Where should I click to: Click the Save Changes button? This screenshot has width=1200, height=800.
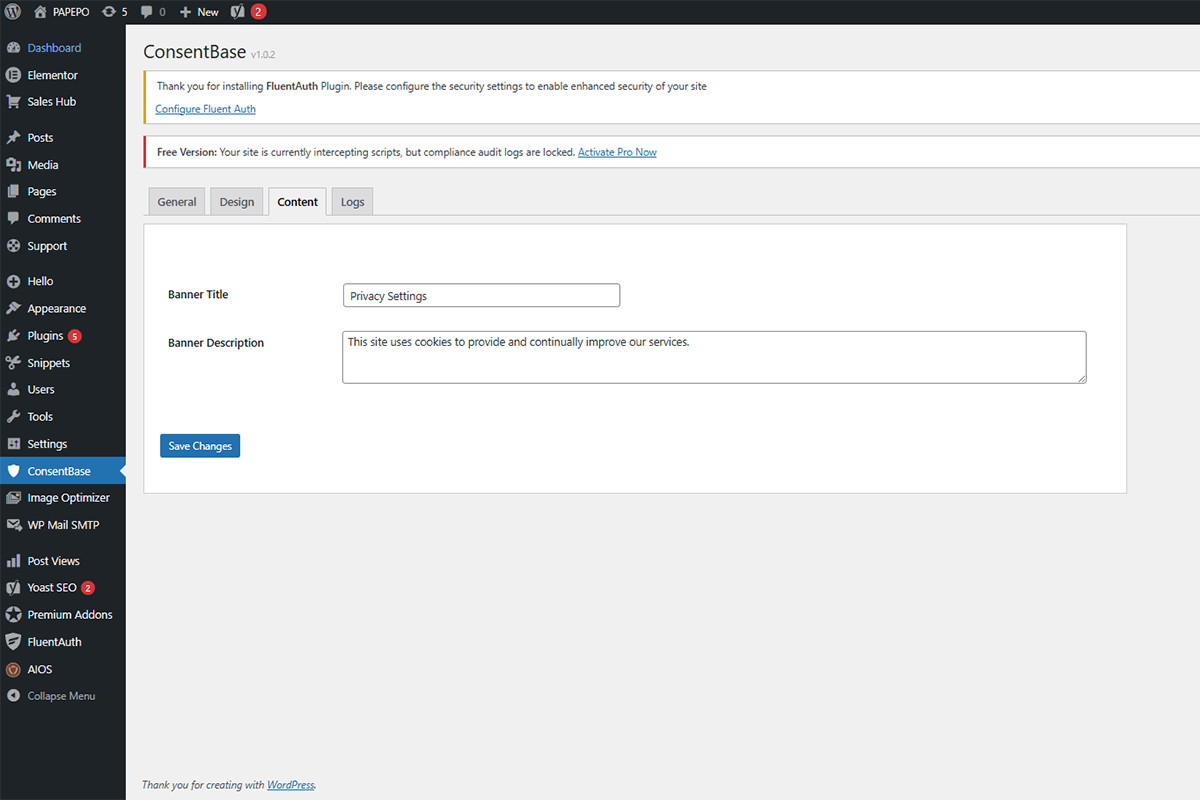point(199,445)
